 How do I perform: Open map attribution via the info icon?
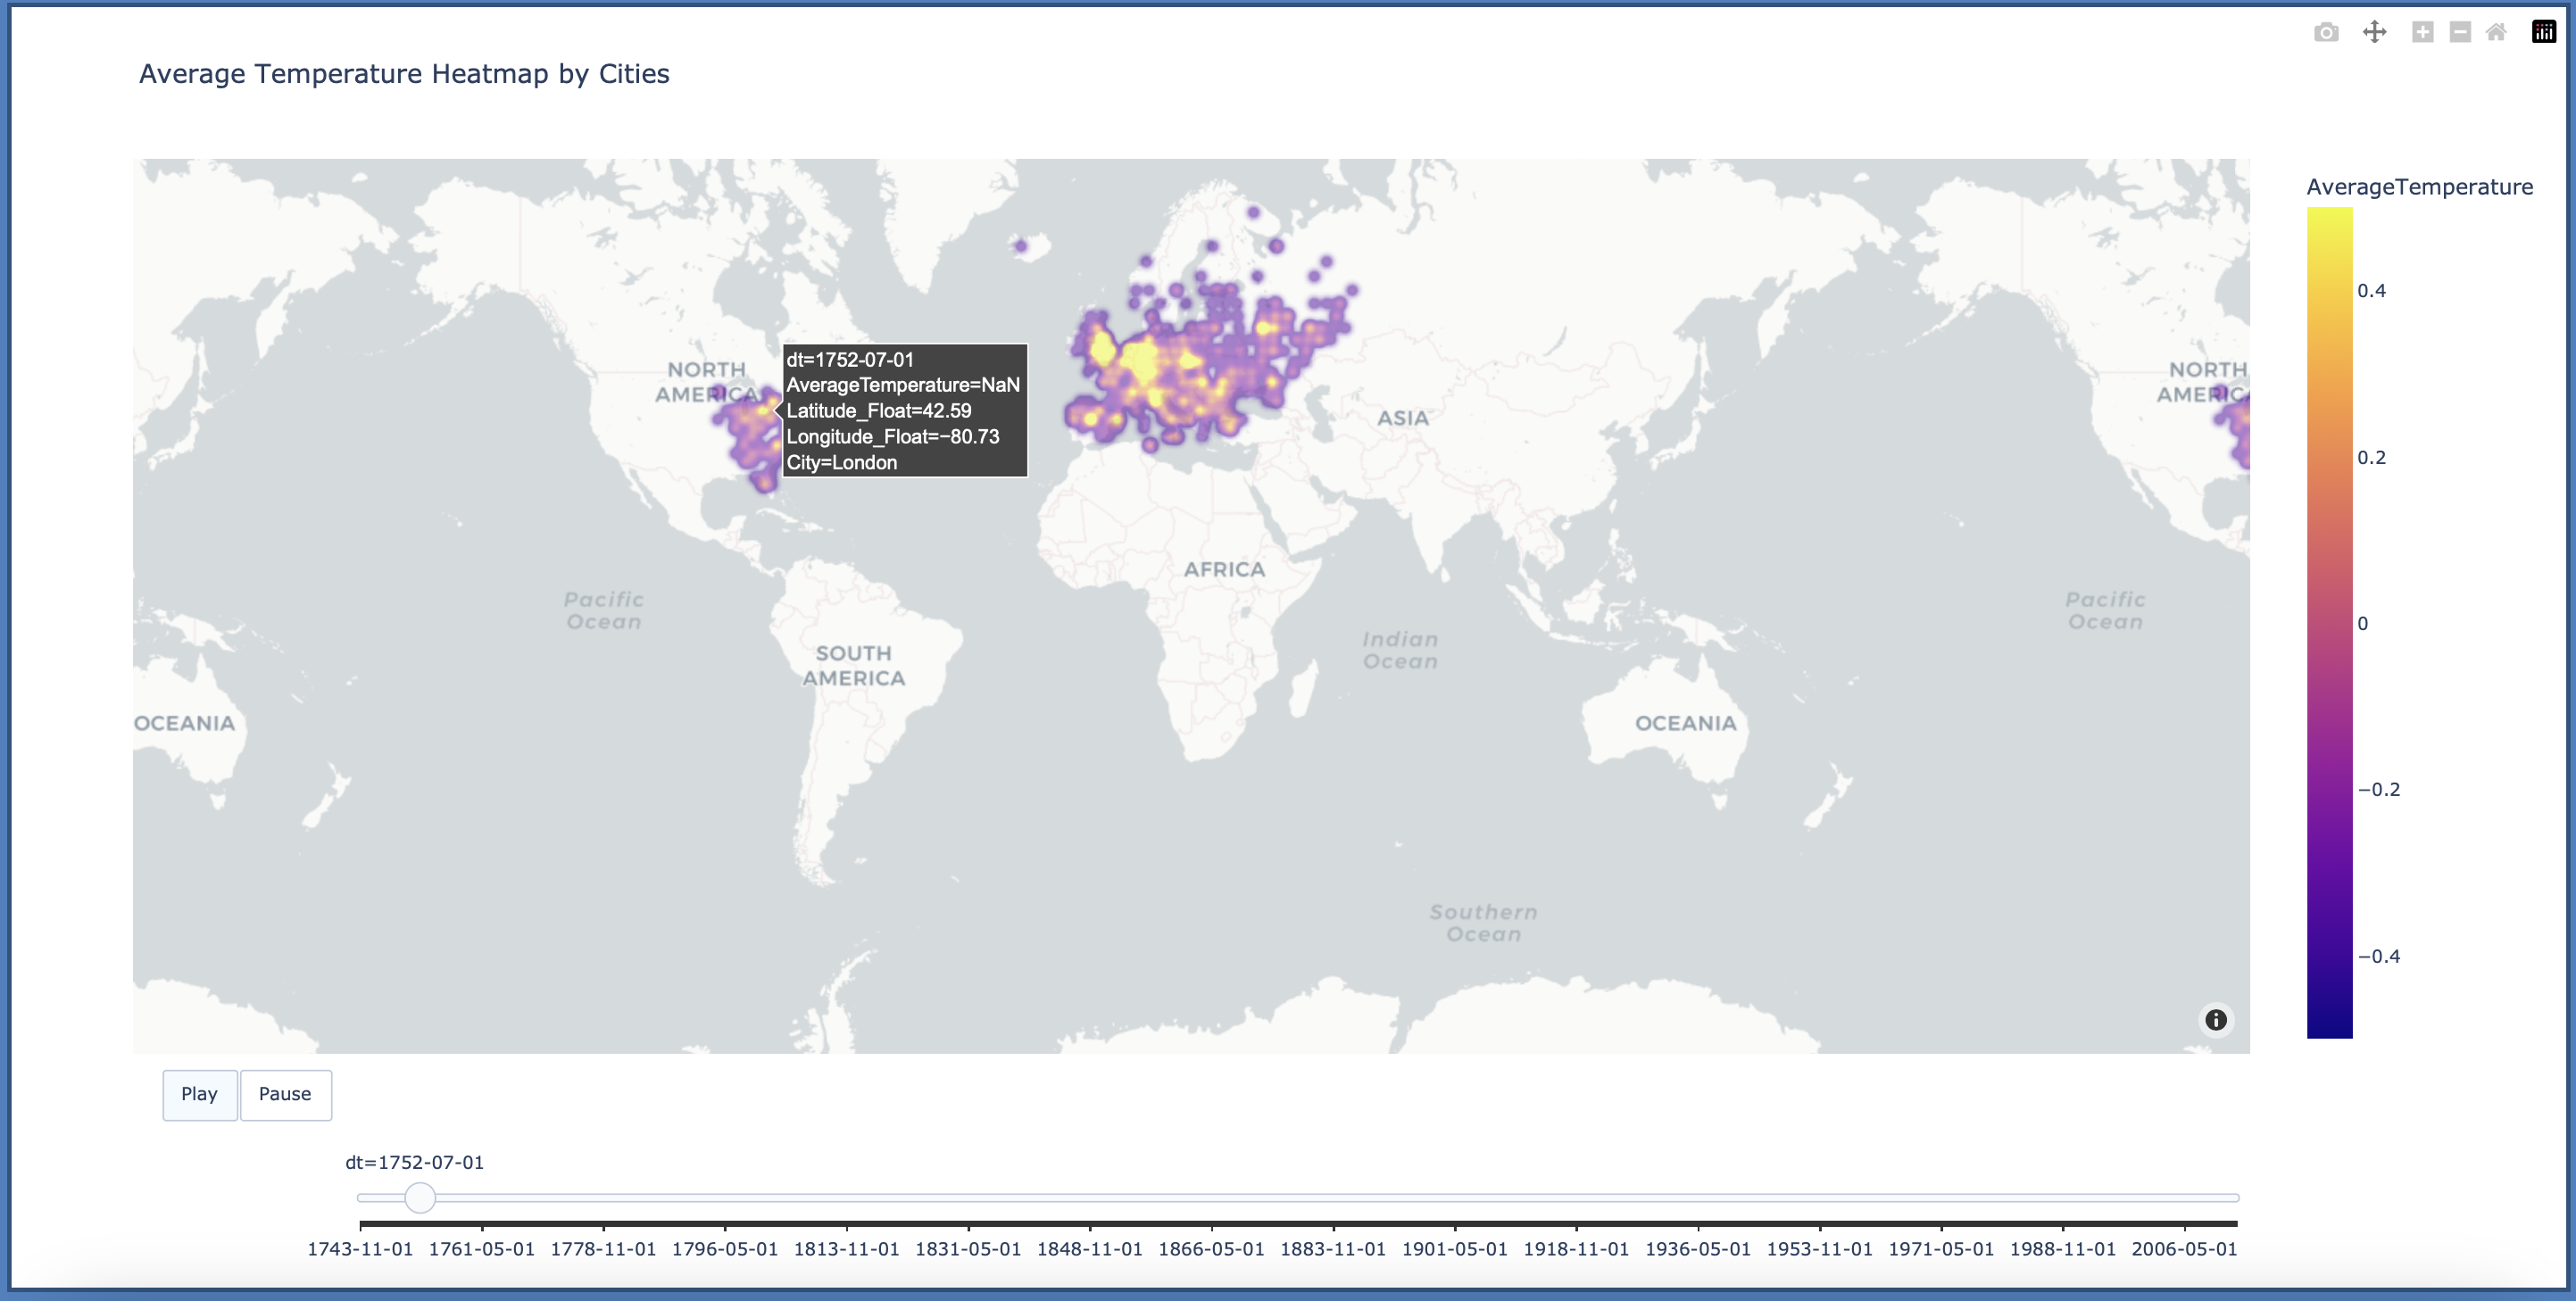pos(2215,1020)
